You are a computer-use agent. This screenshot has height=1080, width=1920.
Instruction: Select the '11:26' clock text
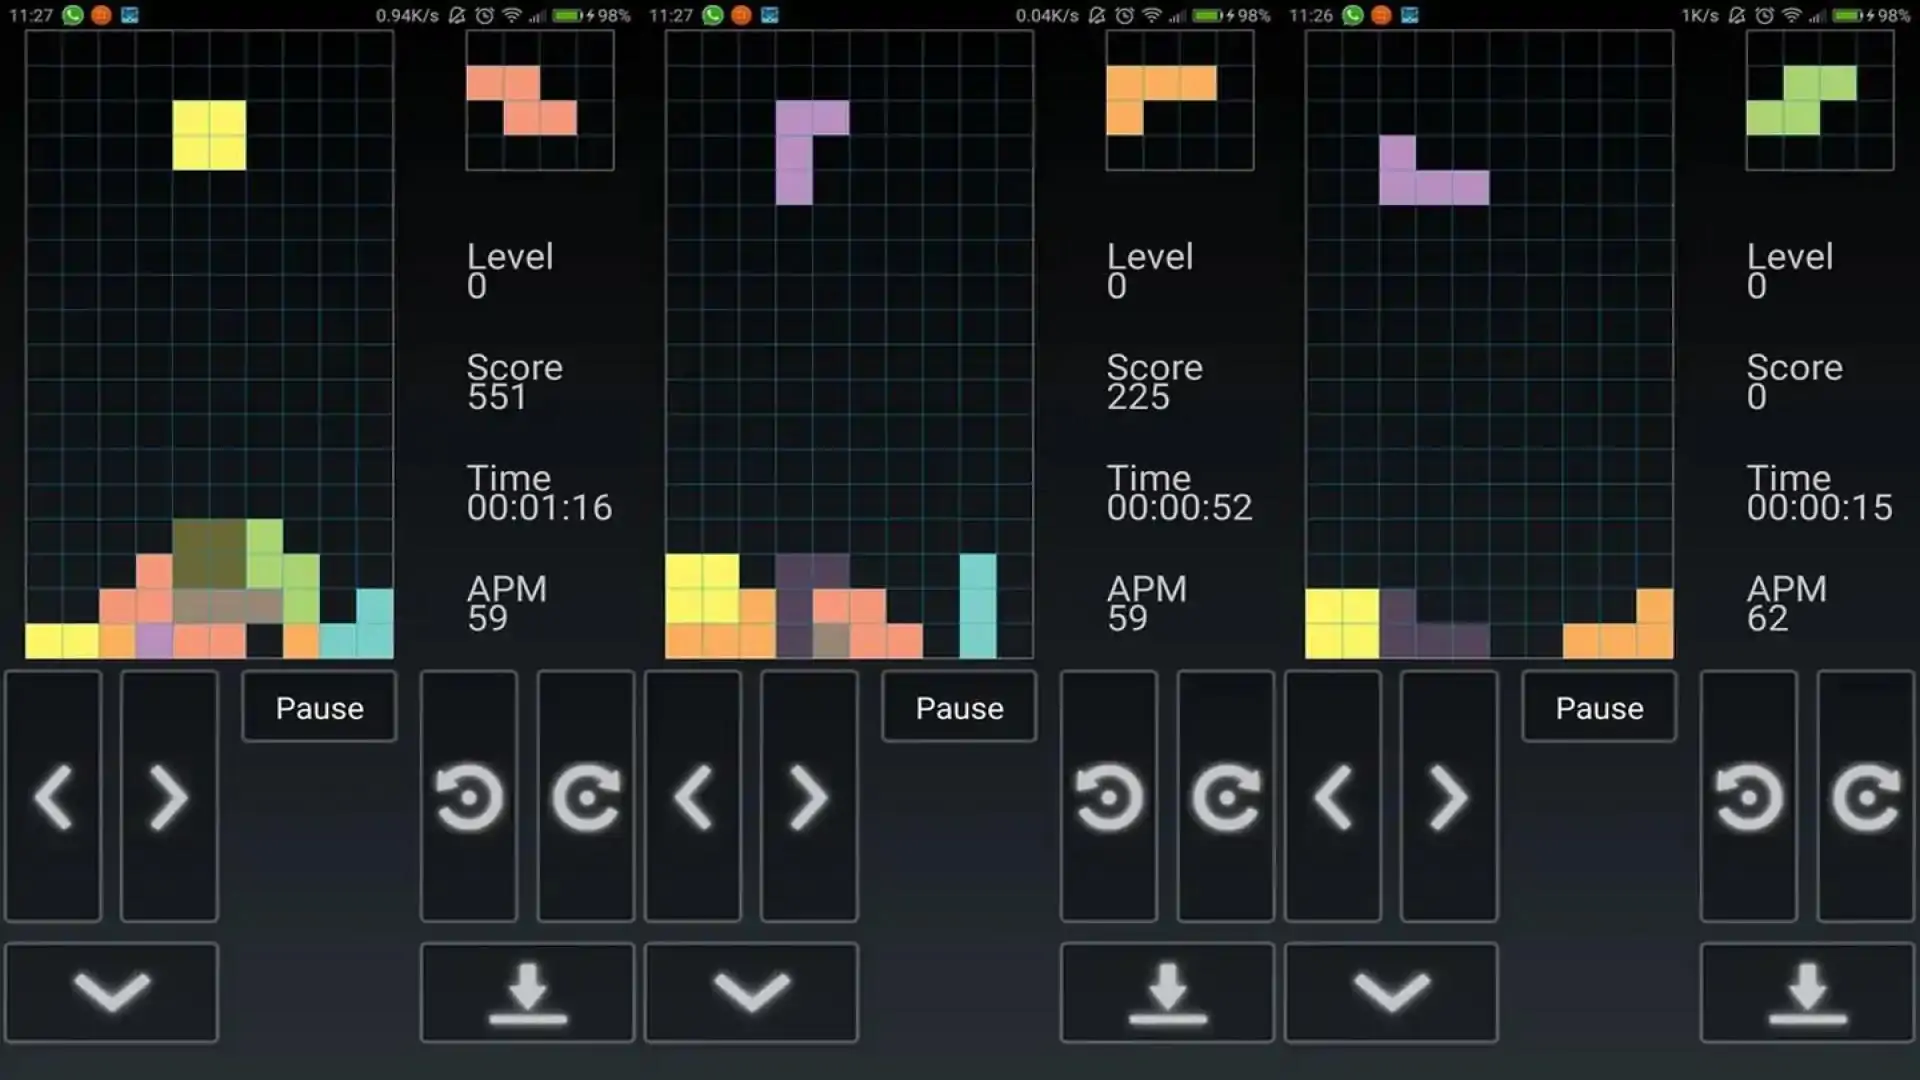tap(1311, 15)
